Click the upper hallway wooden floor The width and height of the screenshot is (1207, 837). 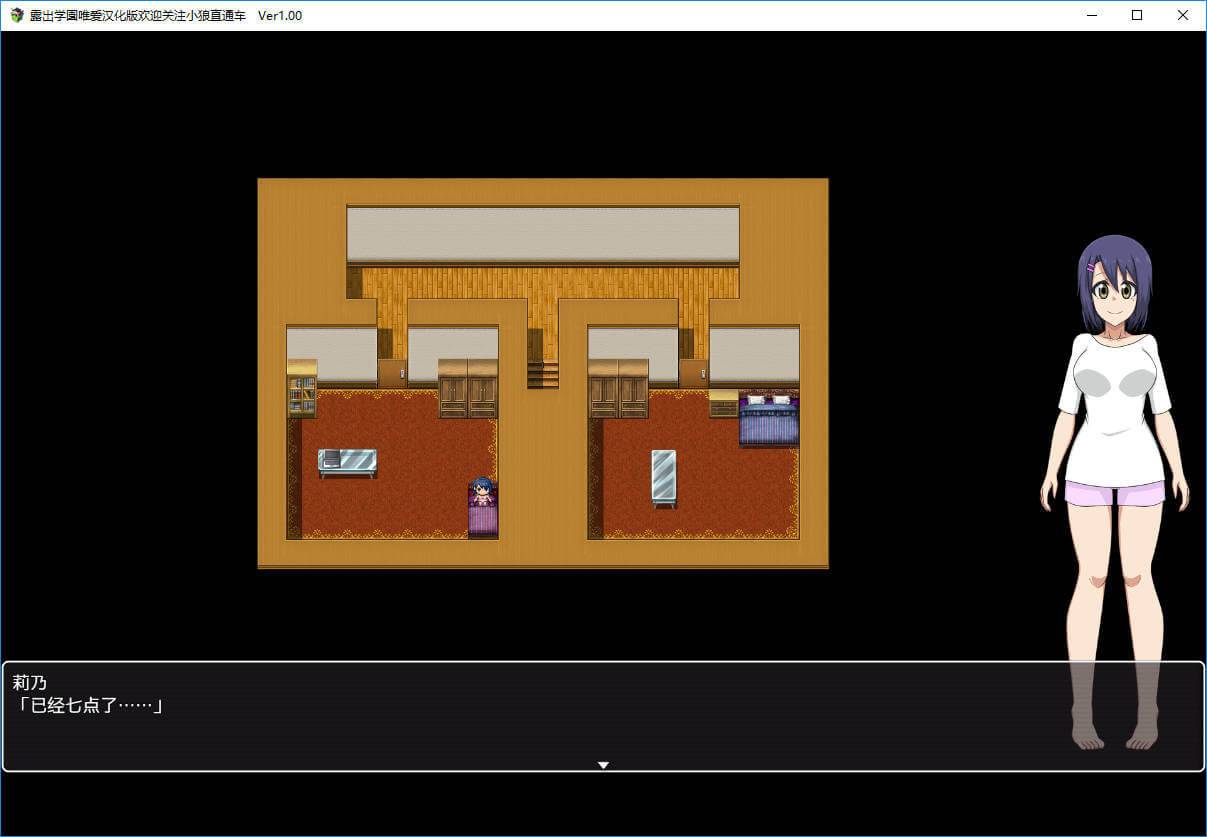542,283
